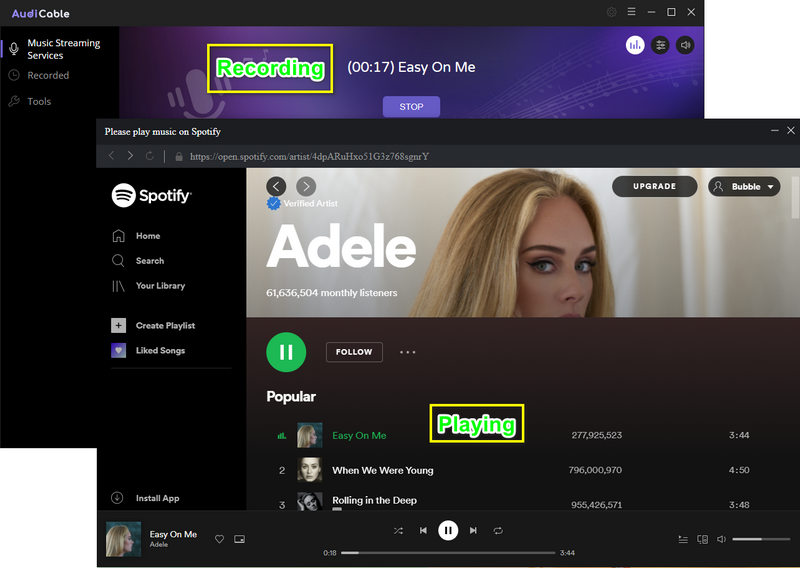The width and height of the screenshot is (800, 568).
Task: Follow Adele with the FOLLOW button
Action: pyautogui.click(x=354, y=352)
